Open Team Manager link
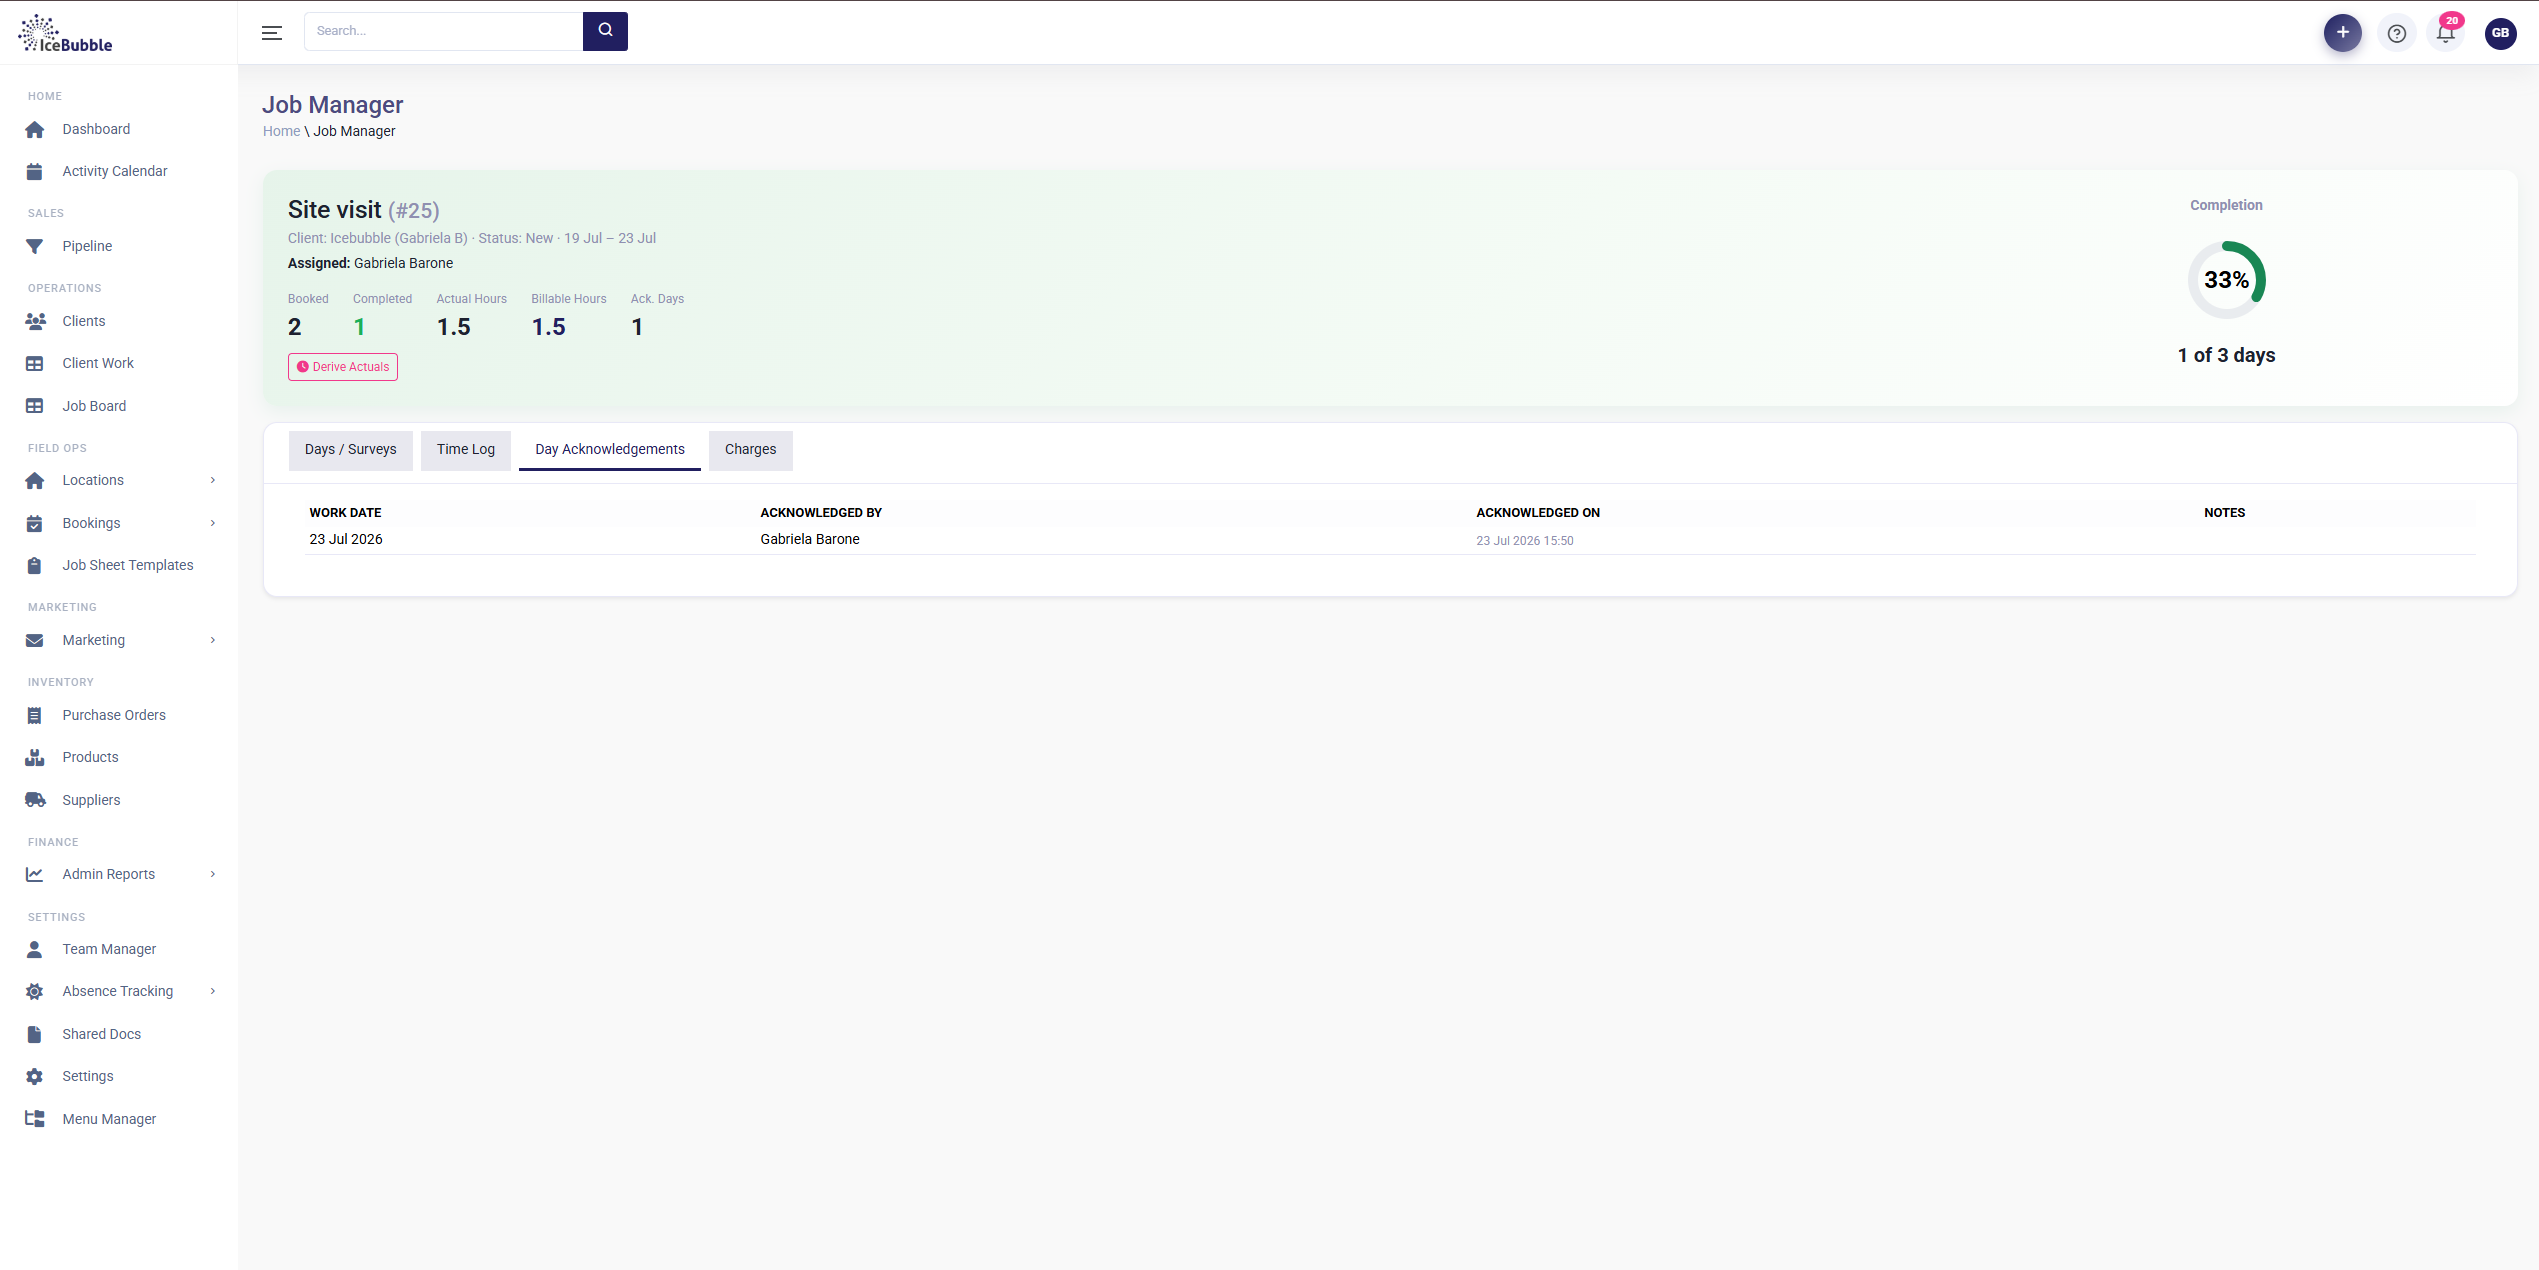Viewport: 2539px width, 1270px height. pos(109,949)
